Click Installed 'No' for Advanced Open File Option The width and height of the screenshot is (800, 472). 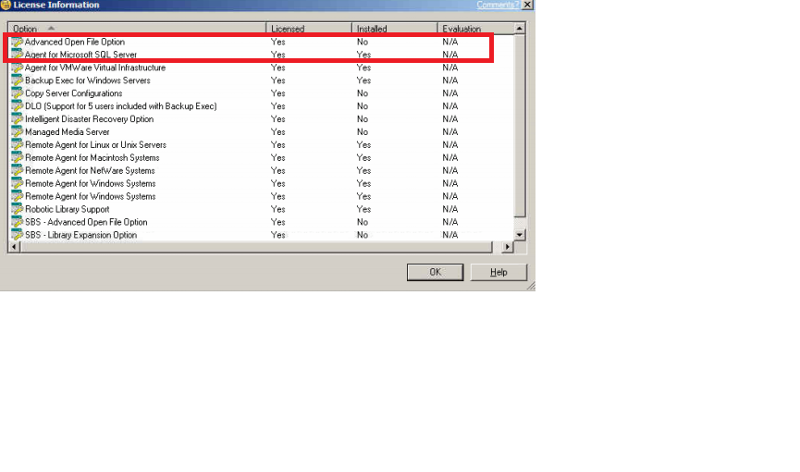coord(362,42)
